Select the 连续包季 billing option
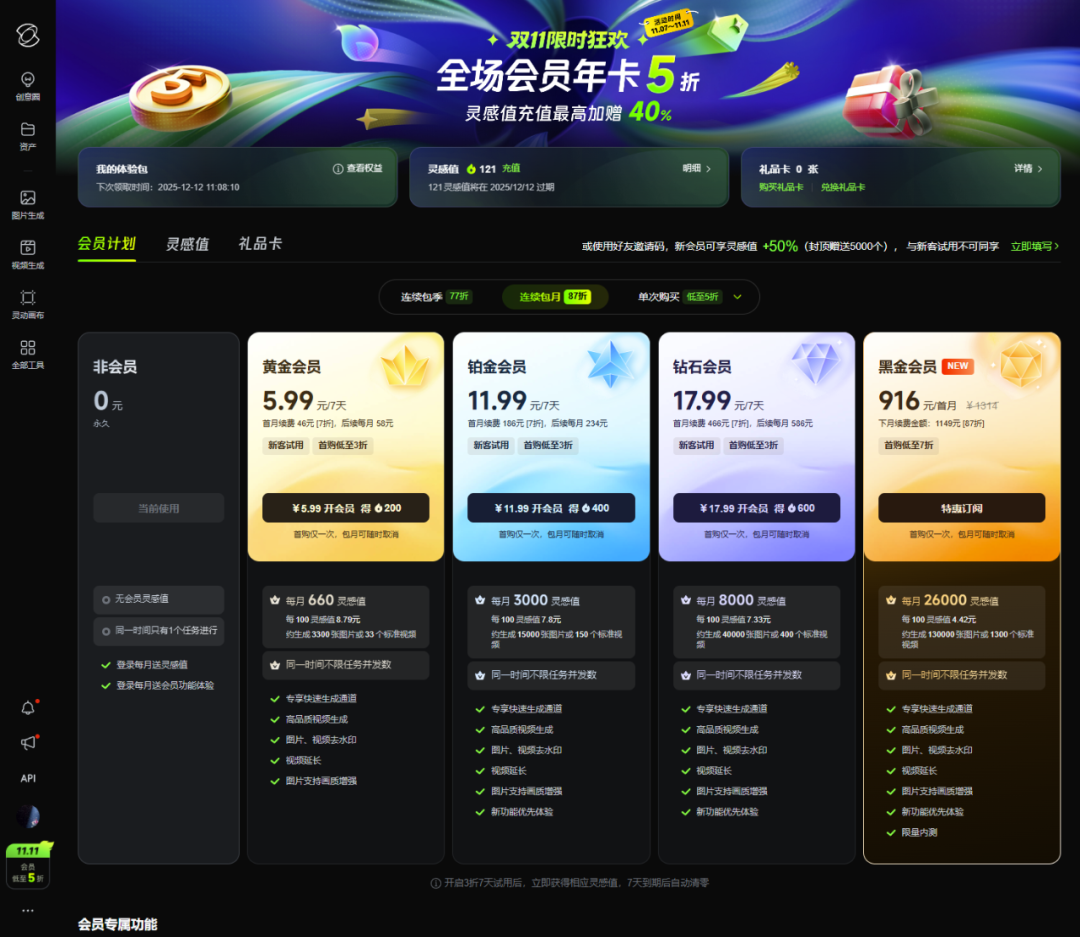This screenshot has height=937, width=1080. click(x=436, y=297)
